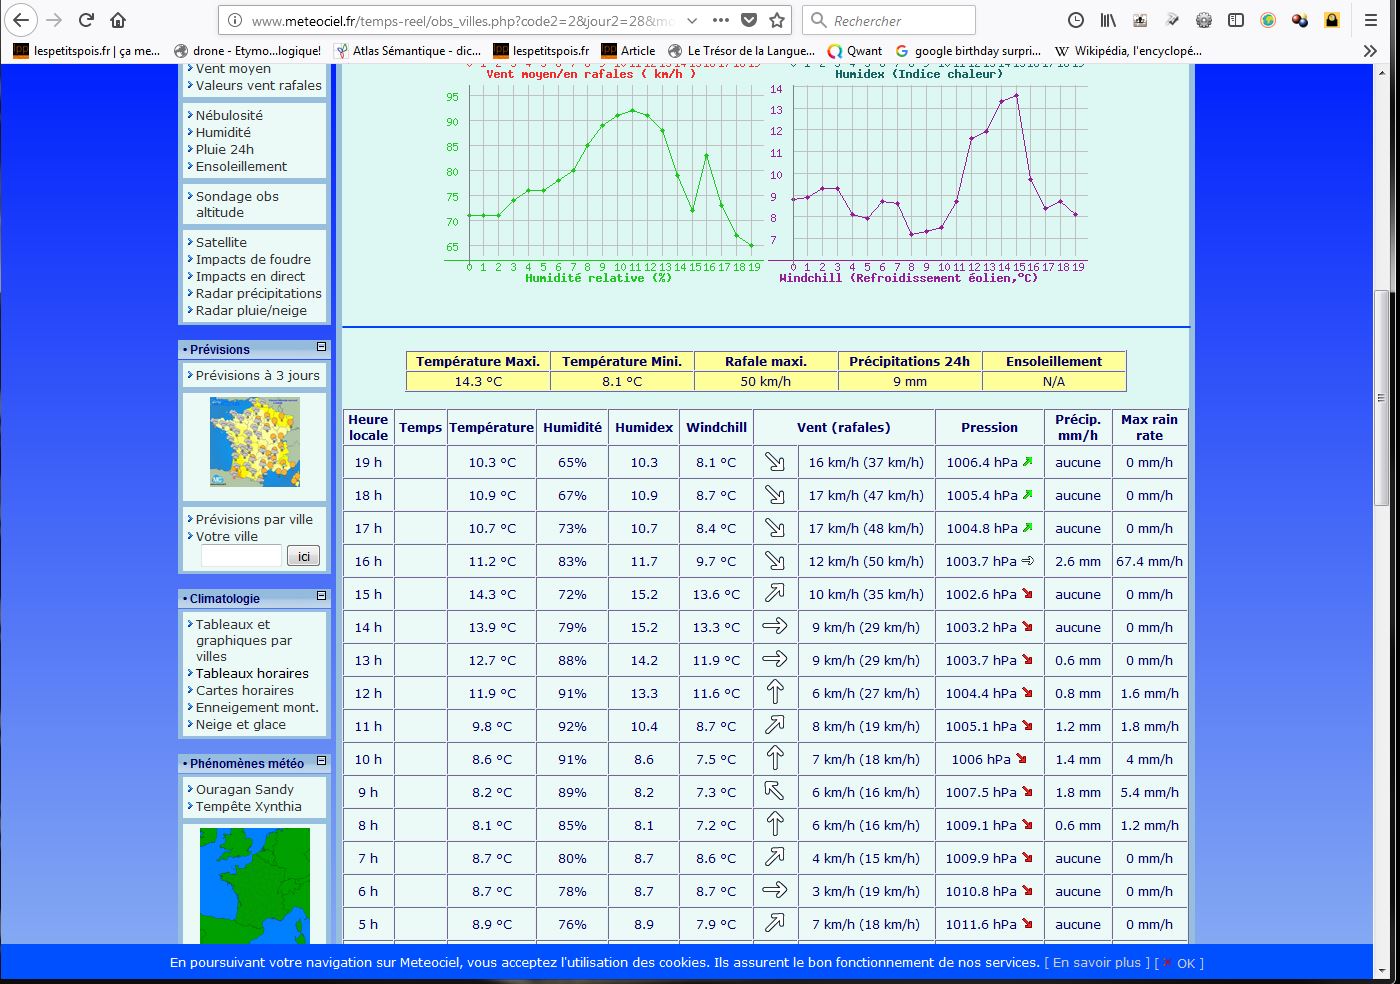
Task: Show more bookmarks with the chevron
Action: [1370, 50]
